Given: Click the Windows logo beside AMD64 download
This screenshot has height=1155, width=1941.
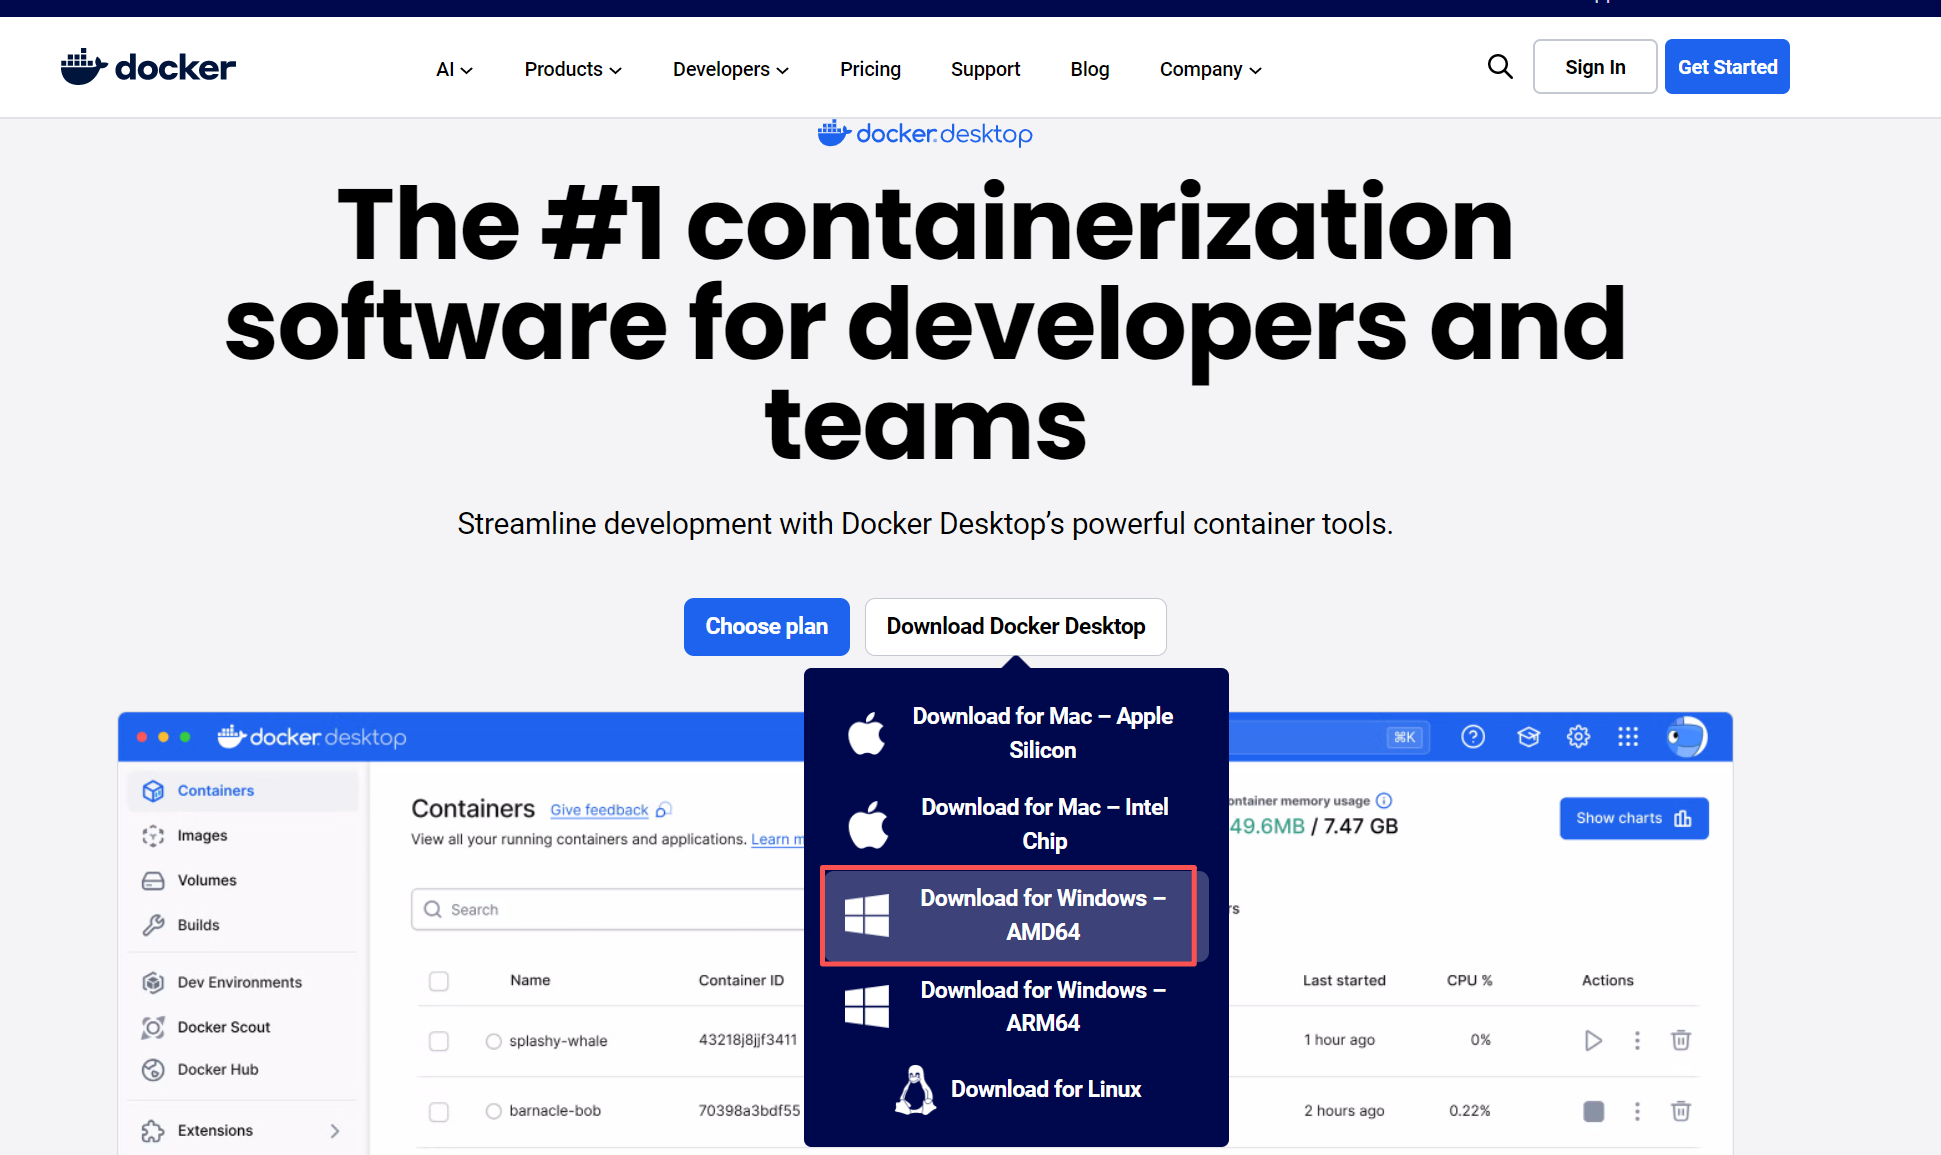Looking at the screenshot, I should [866, 915].
